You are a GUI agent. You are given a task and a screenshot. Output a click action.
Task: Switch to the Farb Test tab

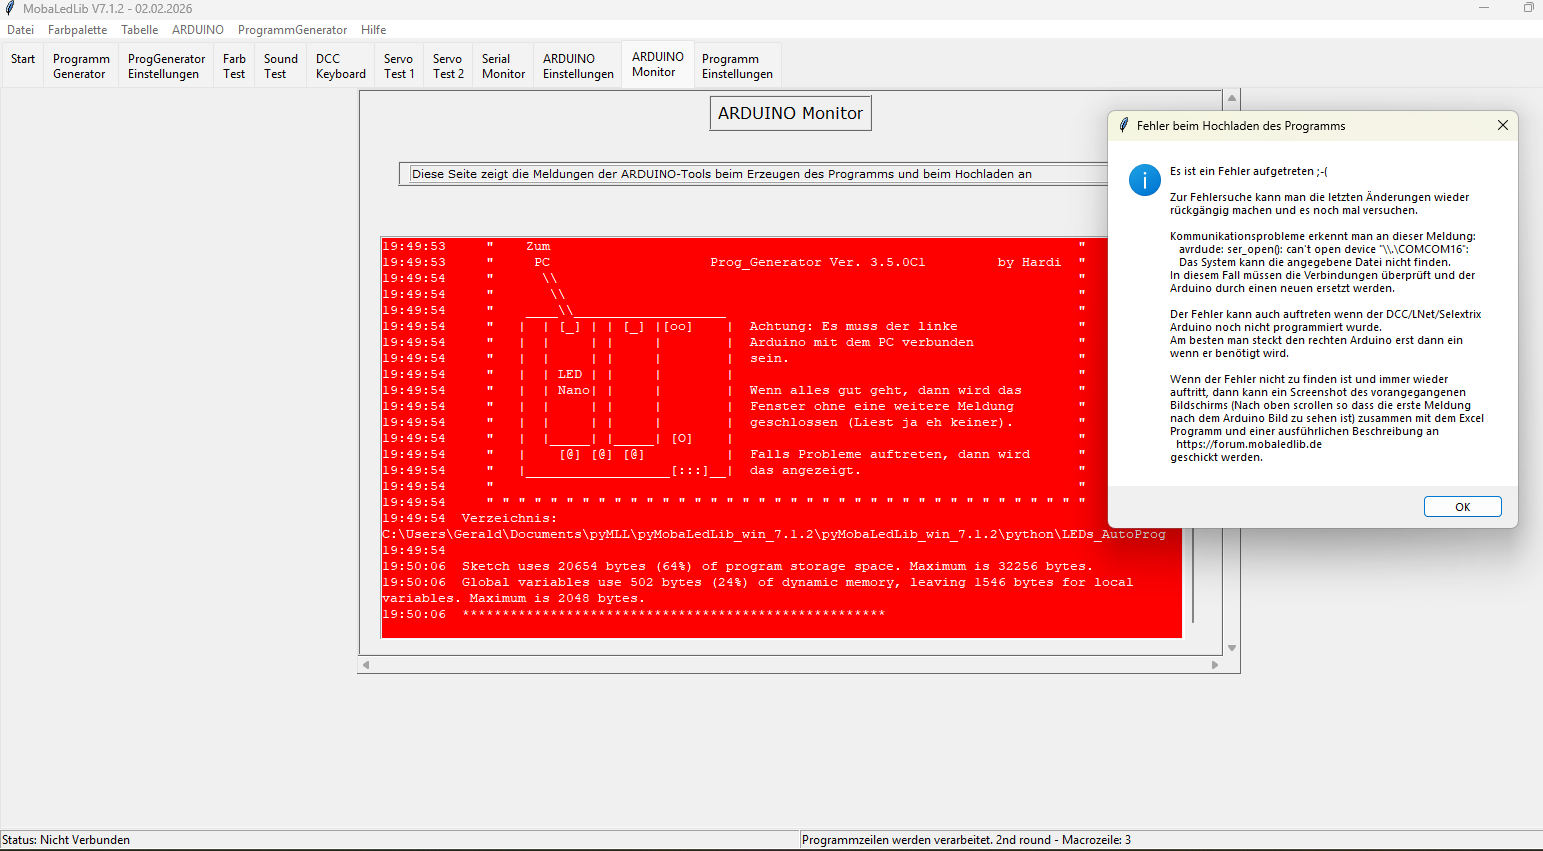234,66
